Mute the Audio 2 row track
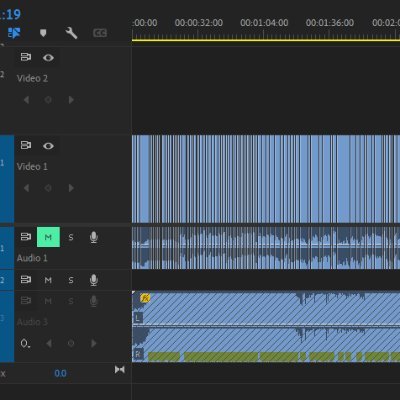Image resolution: width=400 pixels, height=400 pixels. pyautogui.click(x=48, y=280)
